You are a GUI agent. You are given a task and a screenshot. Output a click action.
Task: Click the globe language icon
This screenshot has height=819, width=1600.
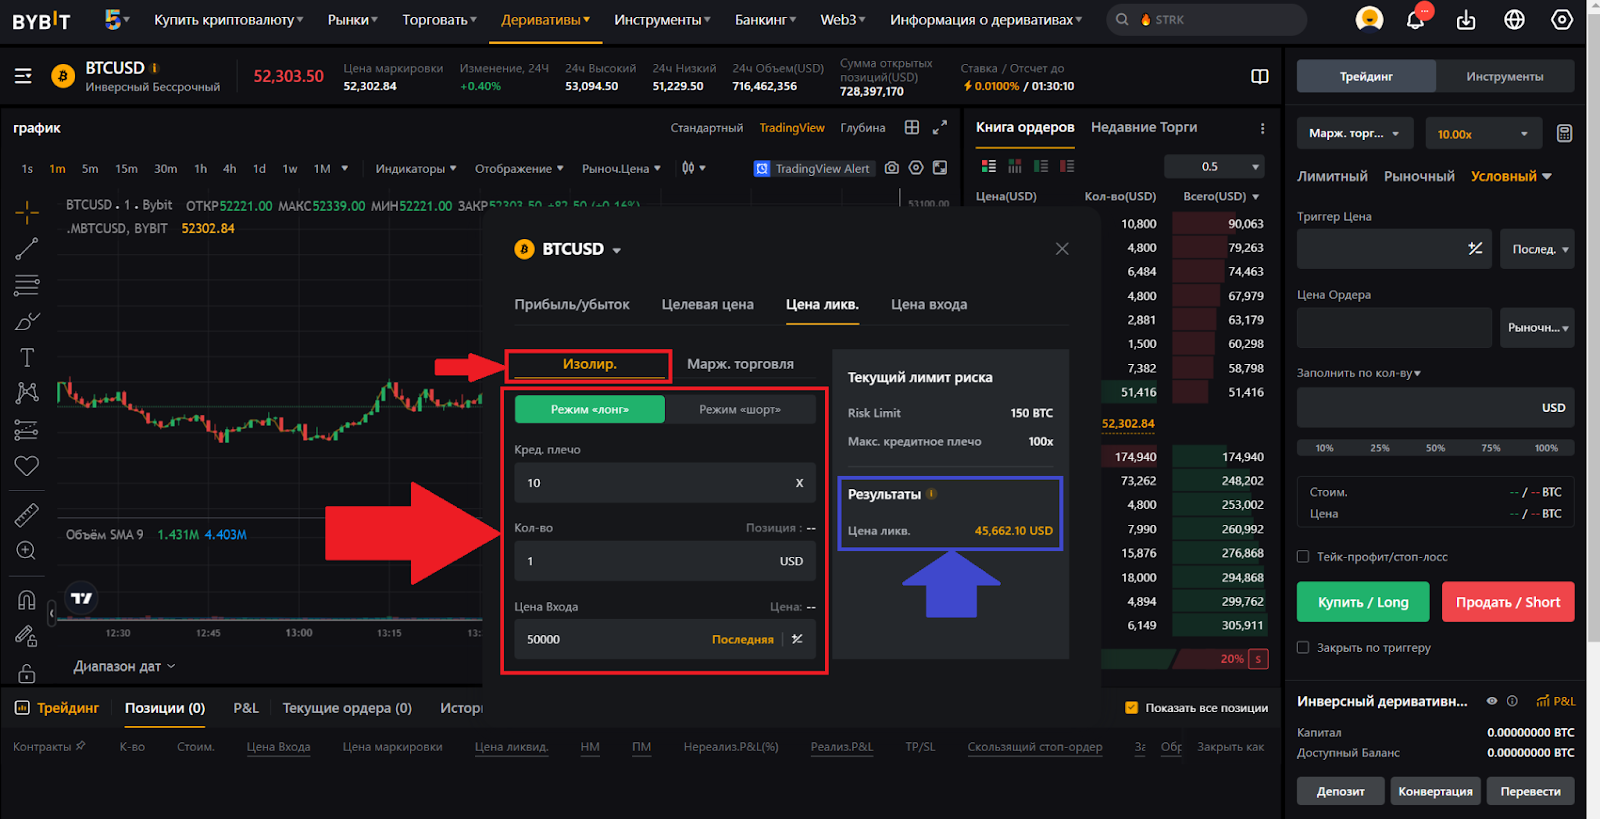pyautogui.click(x=1514, y=20)
